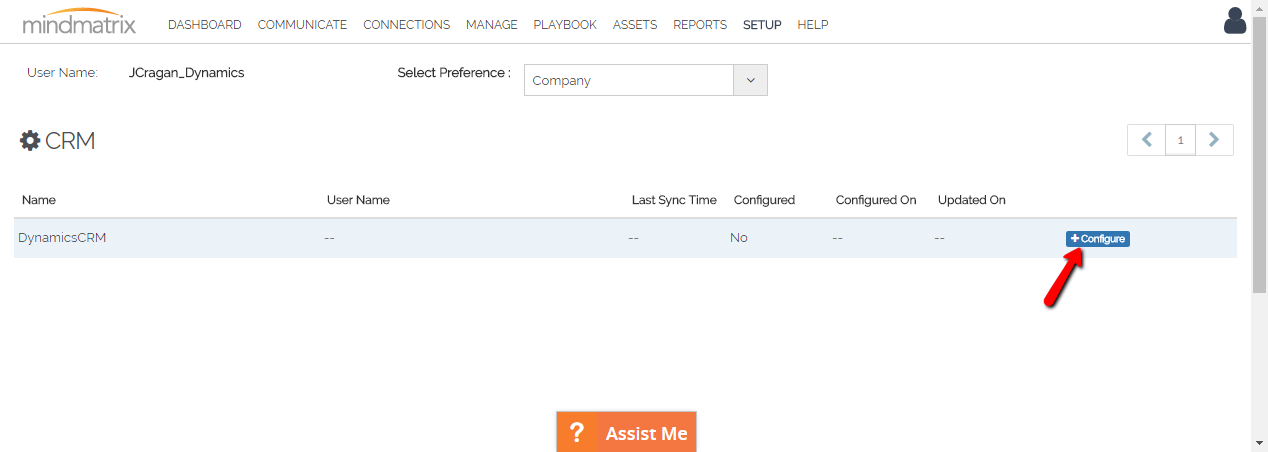Open the ASSETS menu
This screenshot has height=452, width=1268.
coord(635,25)
